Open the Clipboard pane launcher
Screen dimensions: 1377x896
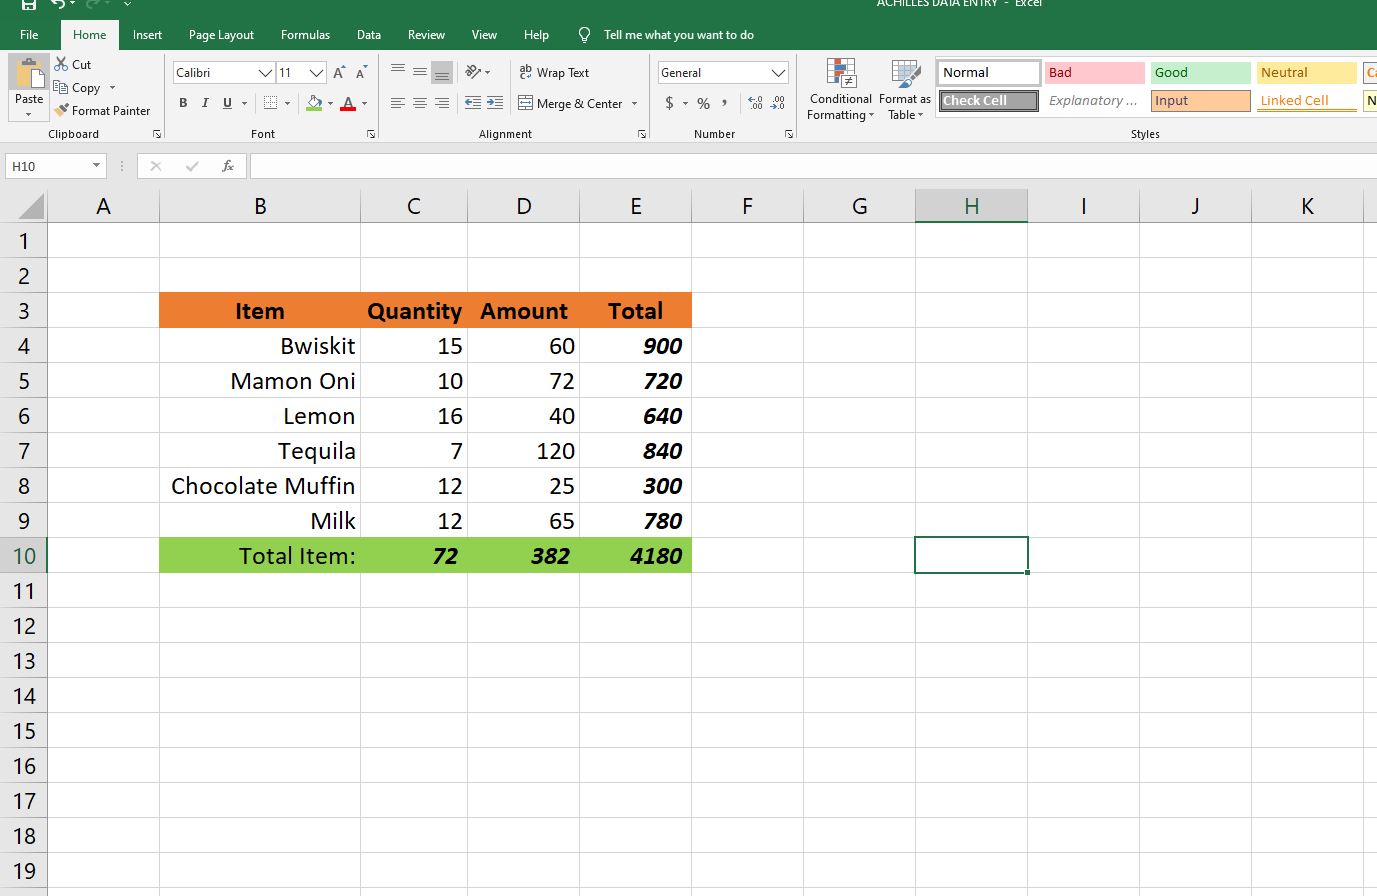[x=157, y=134]
